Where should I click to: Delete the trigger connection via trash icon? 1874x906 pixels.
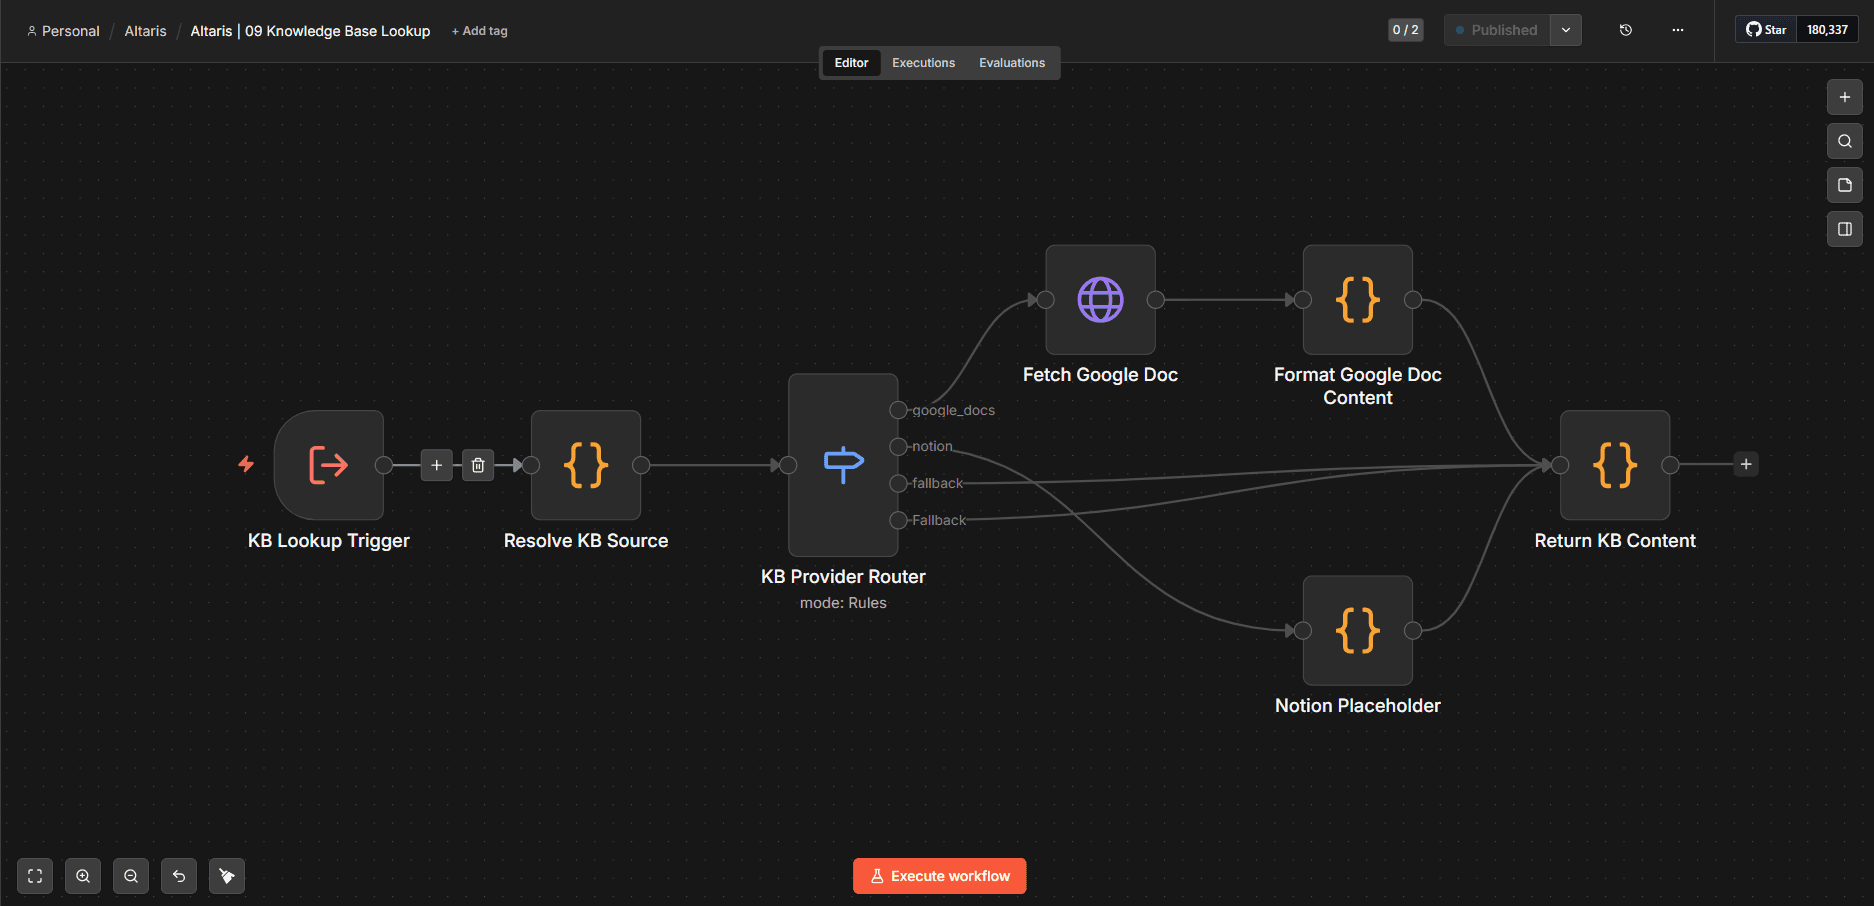(478, 464)
